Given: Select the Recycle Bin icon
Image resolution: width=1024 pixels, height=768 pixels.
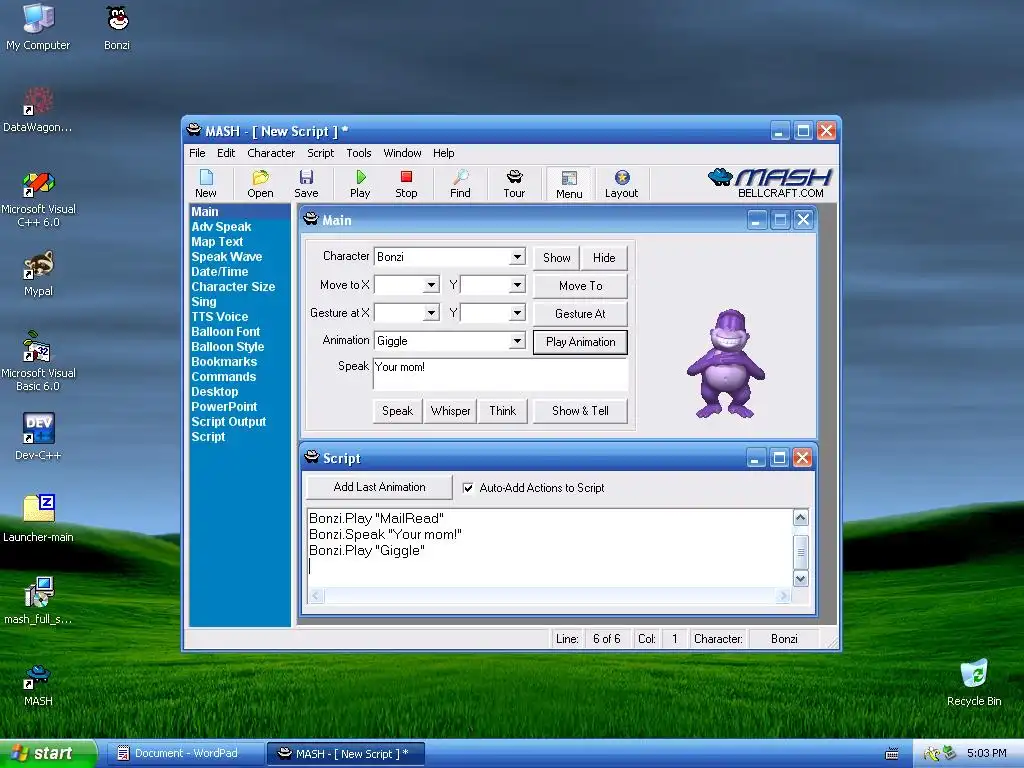Looking at the screenshot, I should tap(974, 682).
